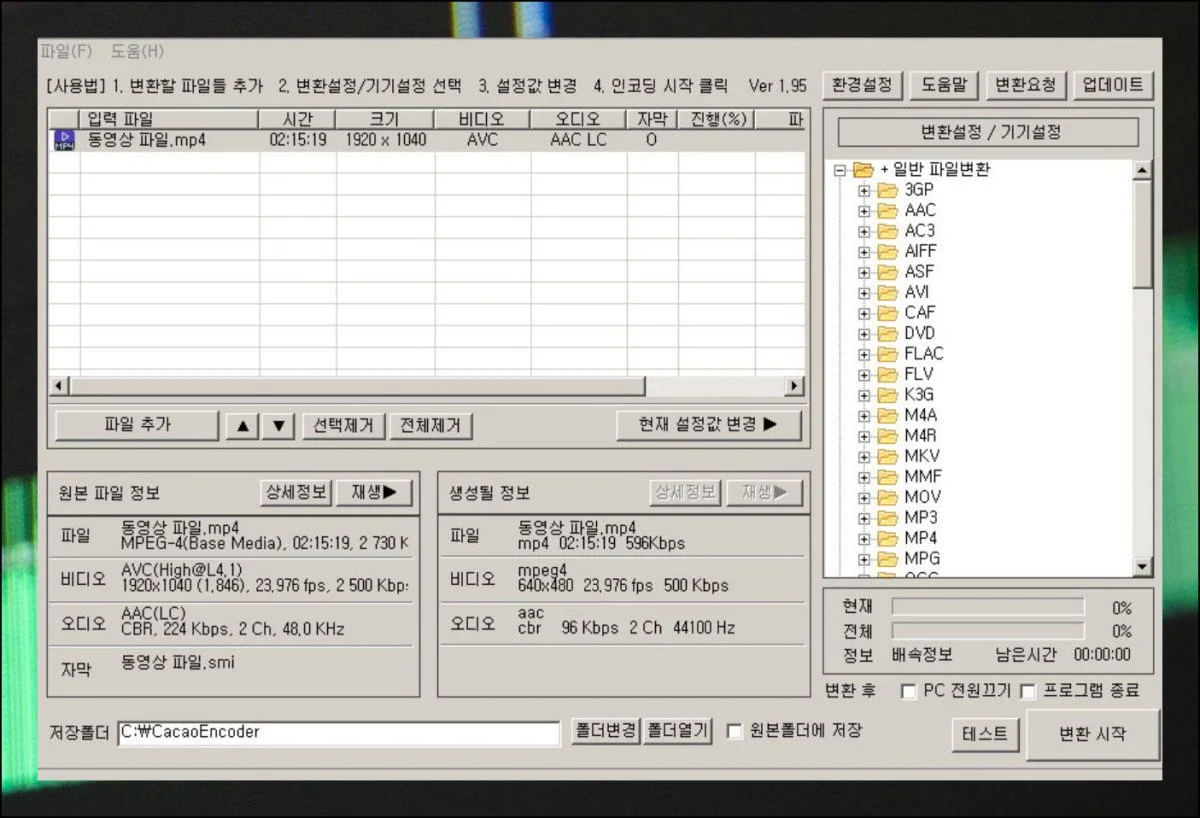Viewport: 1200px width, 818px height.
Task: Check the 원본폴더에 저장 option
Action: [734, 731]
